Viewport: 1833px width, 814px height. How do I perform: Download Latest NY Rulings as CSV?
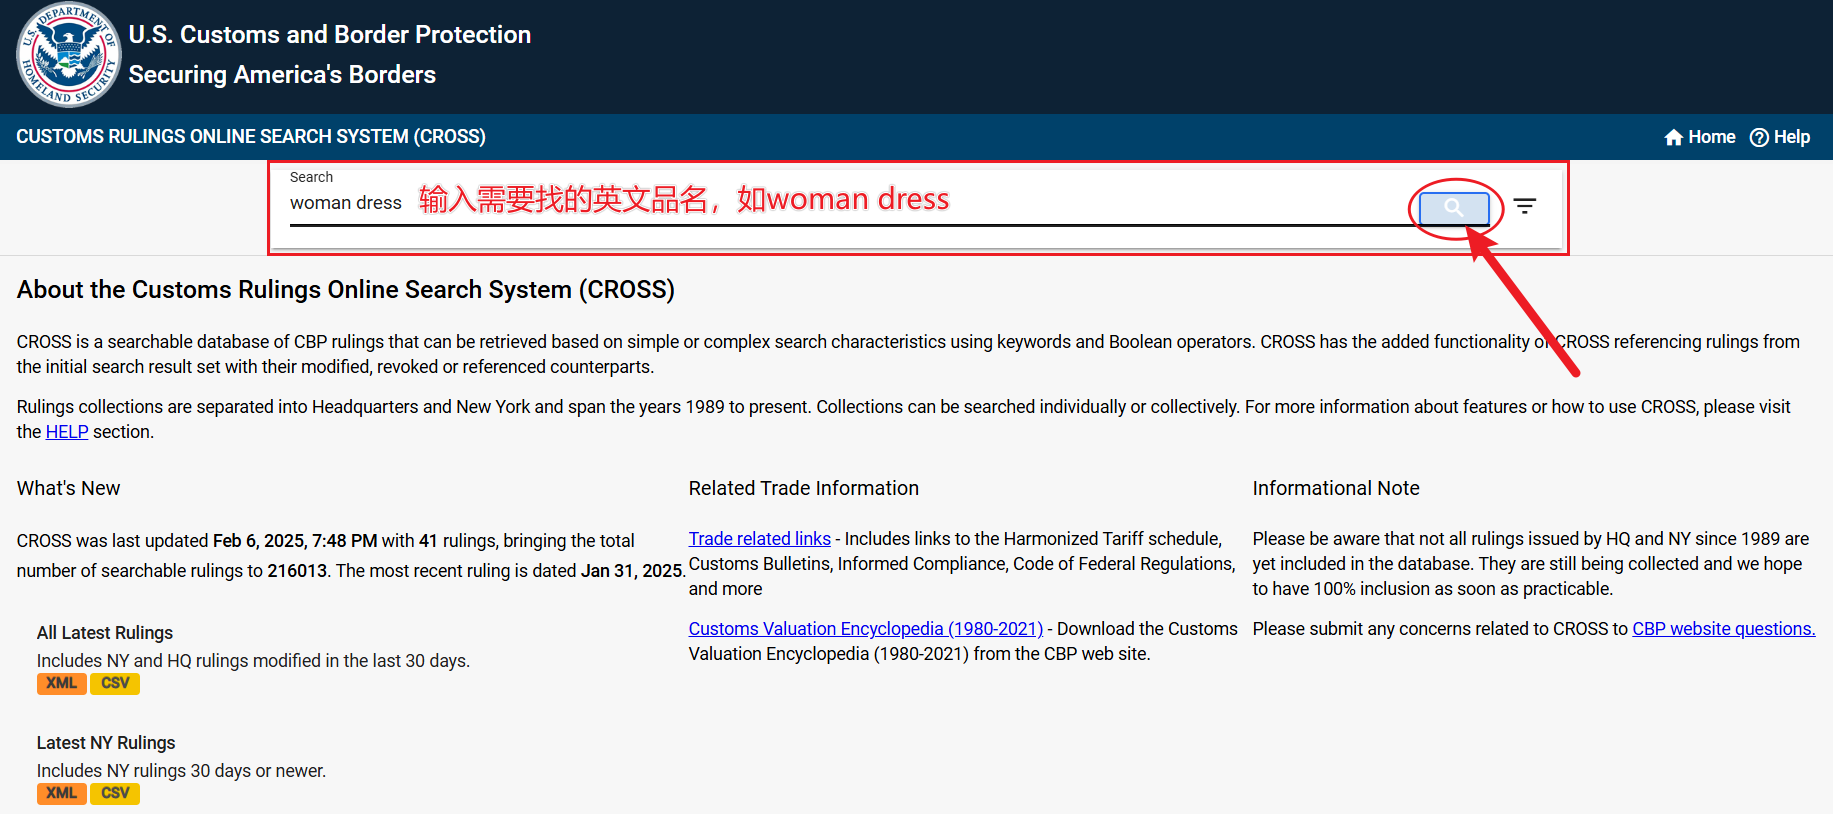tap(115, 793)
